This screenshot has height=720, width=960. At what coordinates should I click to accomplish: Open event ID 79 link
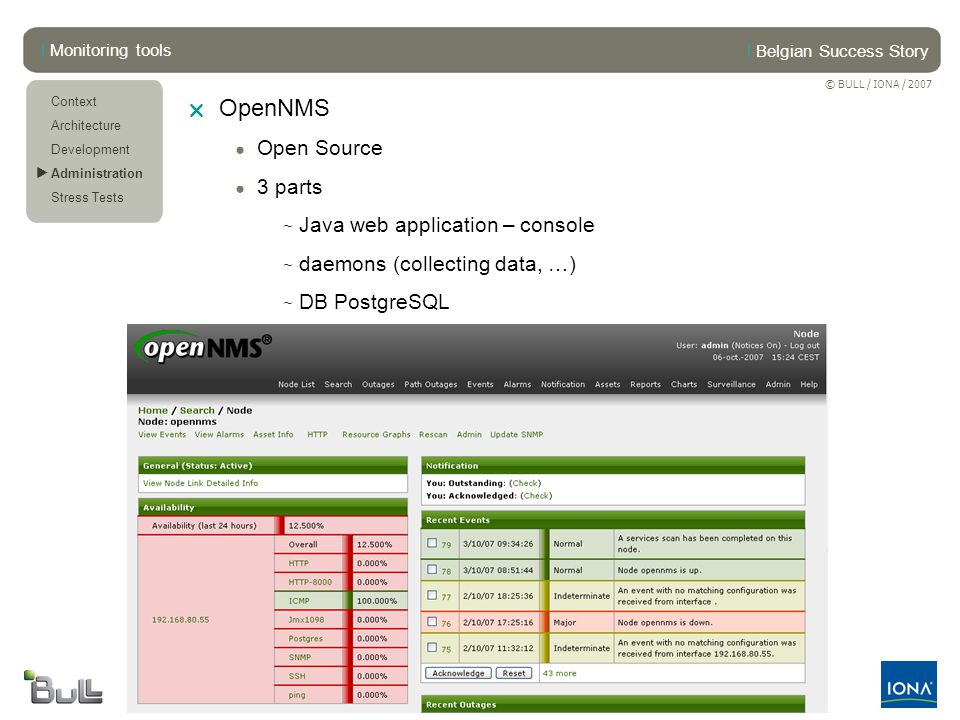click(446, 545)
